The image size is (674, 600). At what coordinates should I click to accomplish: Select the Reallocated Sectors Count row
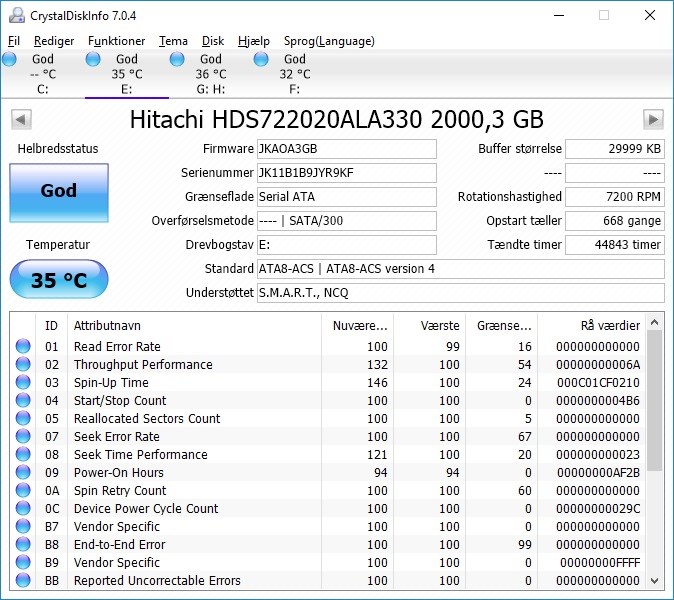pyautogui.click(x=329, y=418)
